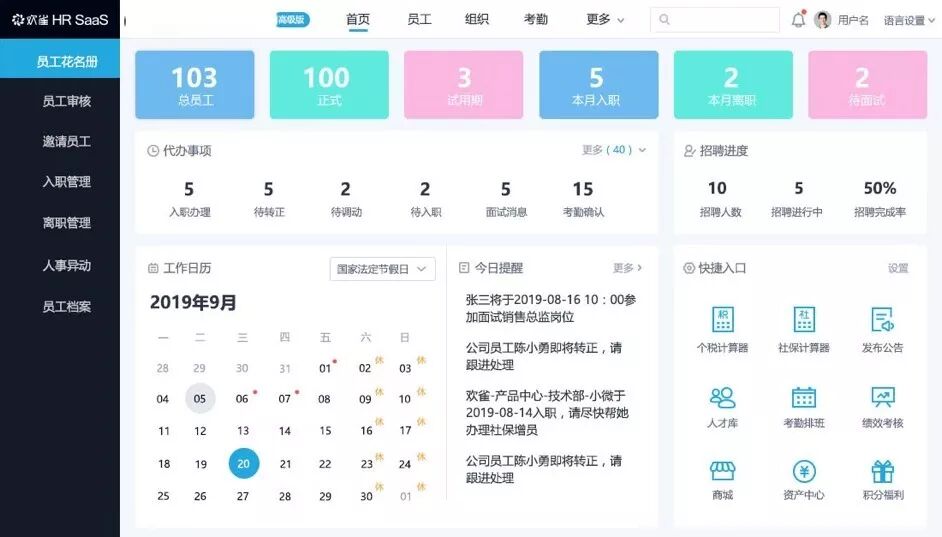Open the 2 本月离职 card
This screenshot has width=942, height=537.
[733, 85]
